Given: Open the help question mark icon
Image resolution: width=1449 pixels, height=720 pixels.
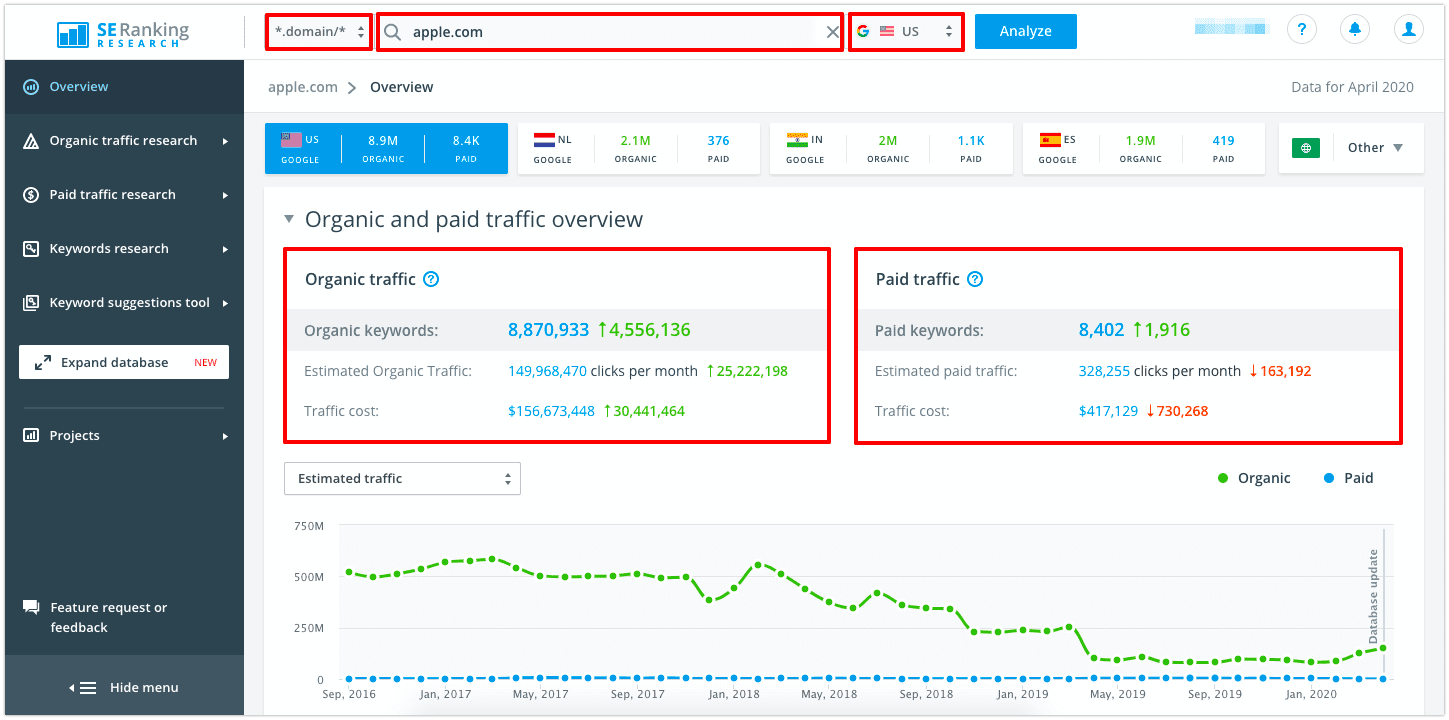Looking at the screenshot, I should coord(1301,30).
